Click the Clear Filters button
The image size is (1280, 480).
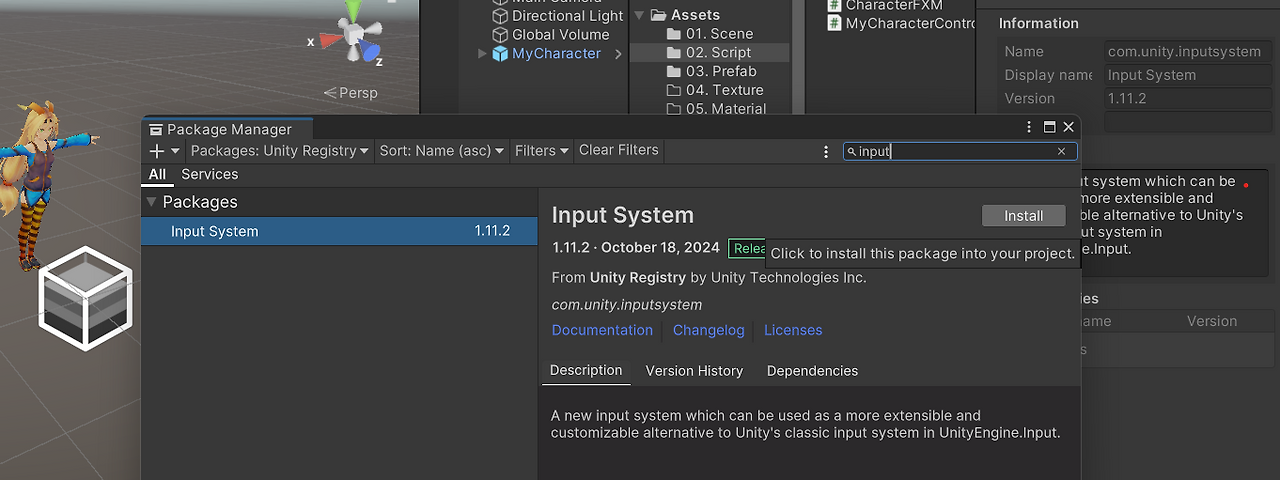point(619,150)
